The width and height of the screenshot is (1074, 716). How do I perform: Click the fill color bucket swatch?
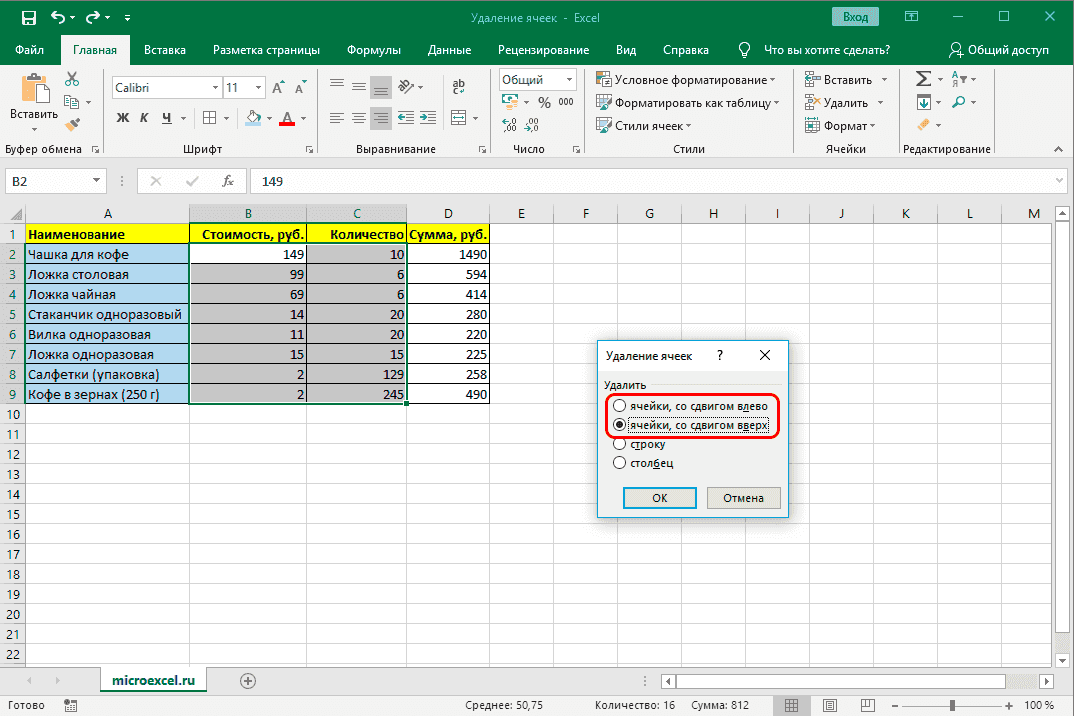coord(253,119)
